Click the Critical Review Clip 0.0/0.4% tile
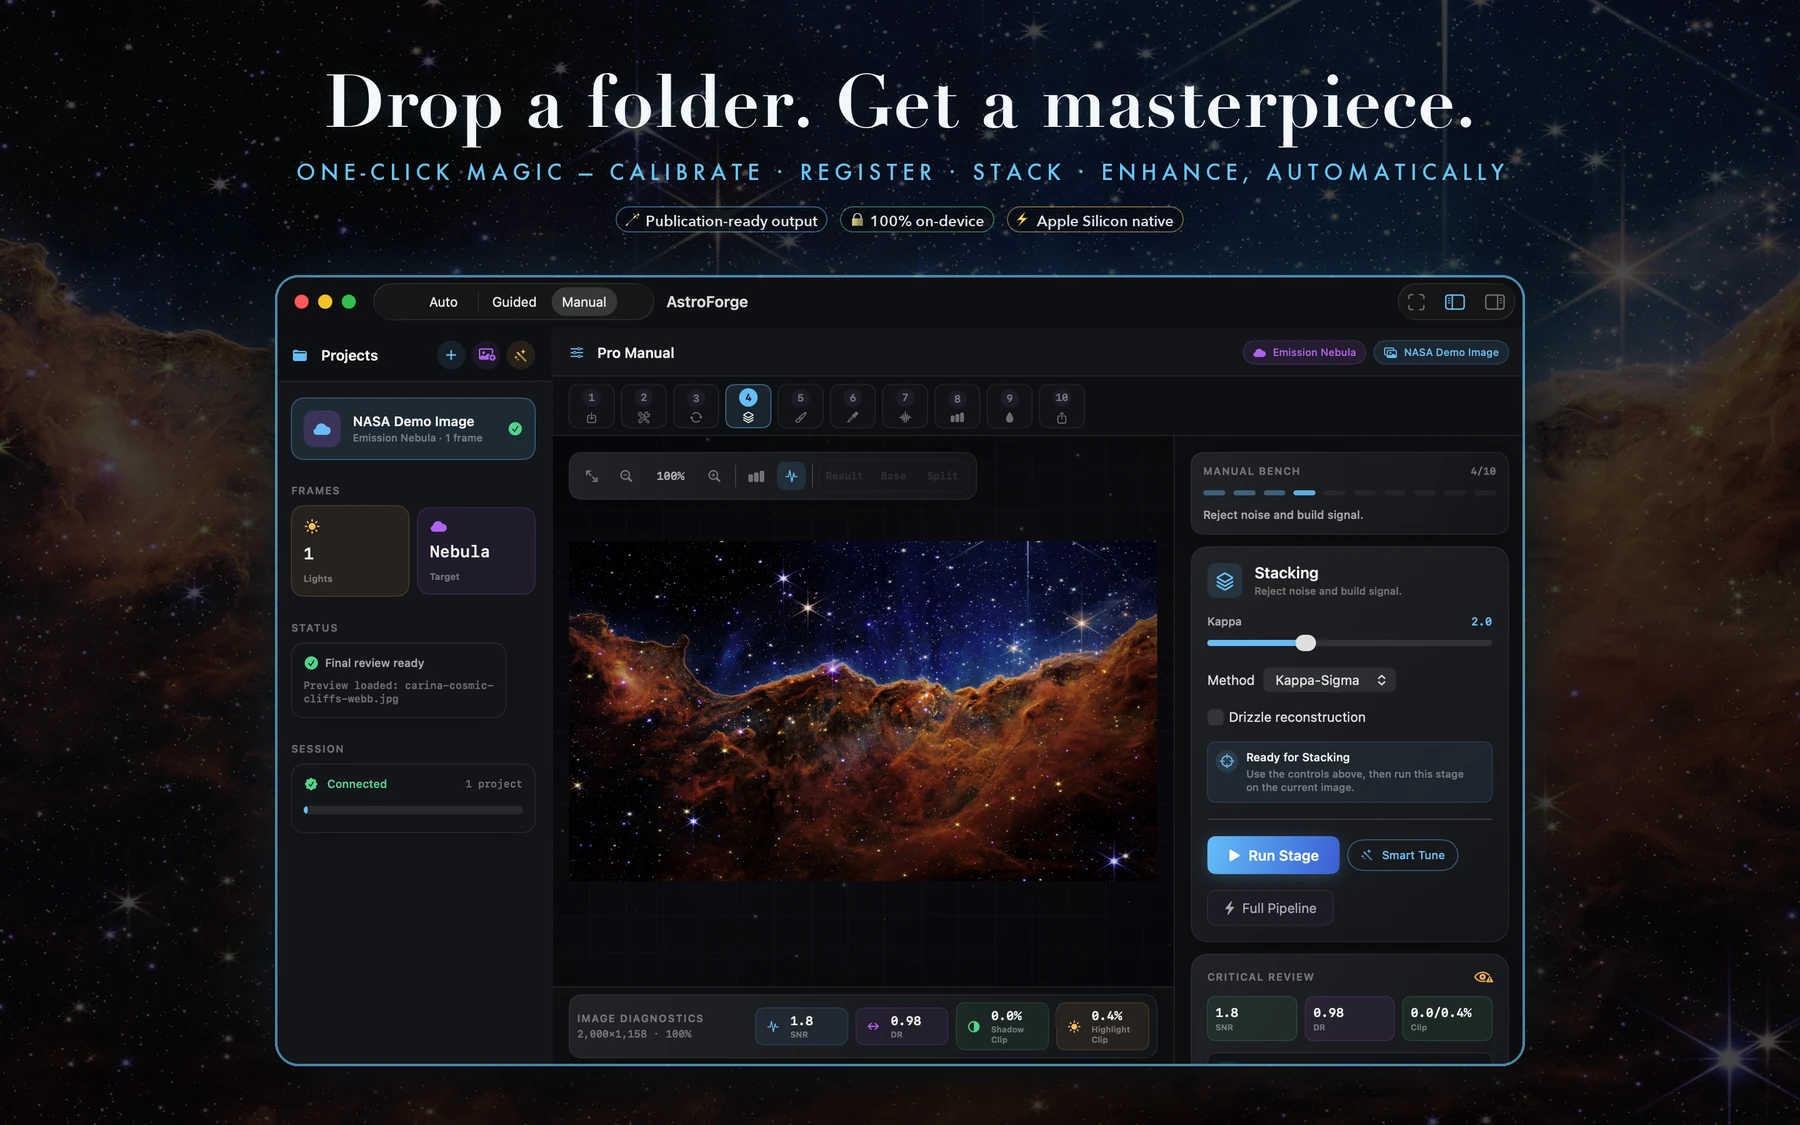The image size is (1800, 1125). pos(1447,1019)
